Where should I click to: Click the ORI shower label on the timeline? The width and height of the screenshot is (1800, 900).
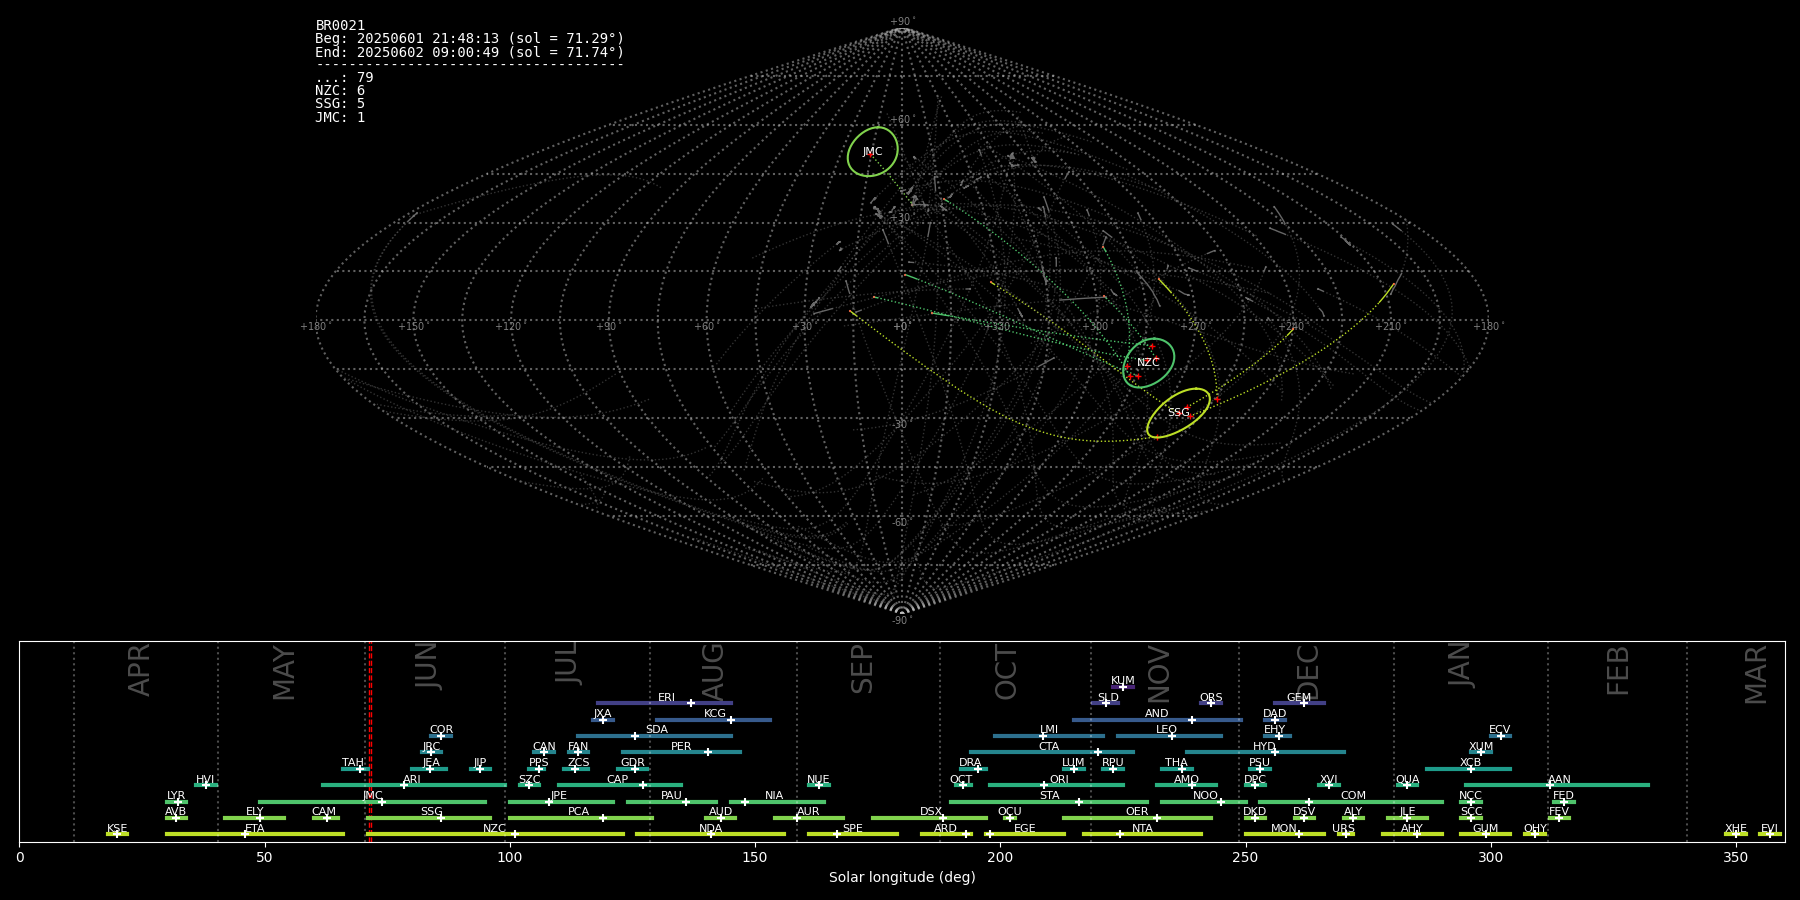tap(1059, 780)
